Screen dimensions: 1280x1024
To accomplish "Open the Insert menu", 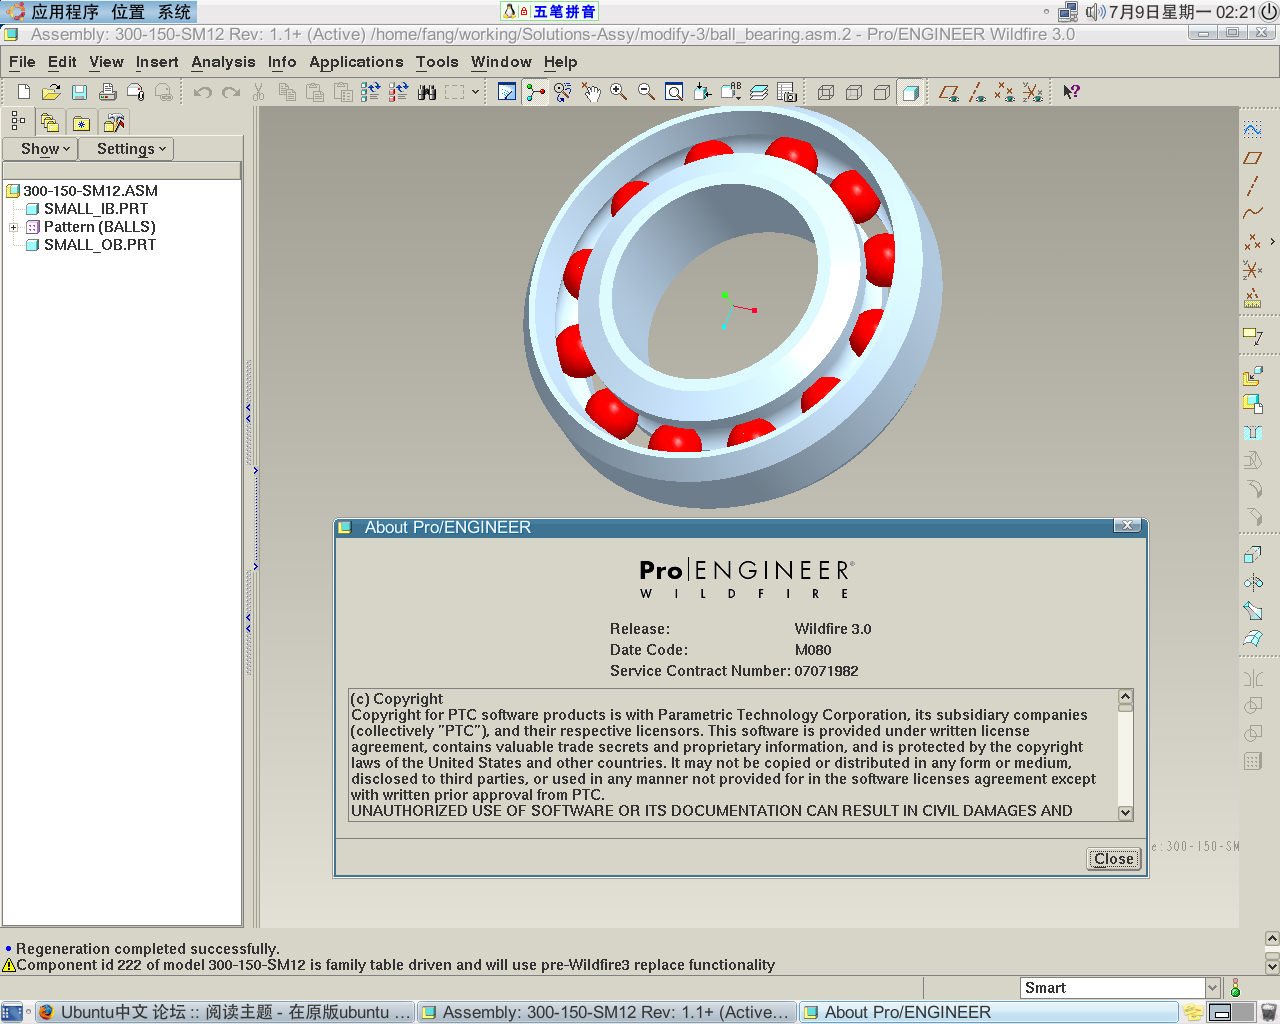I will coord(157,62).
